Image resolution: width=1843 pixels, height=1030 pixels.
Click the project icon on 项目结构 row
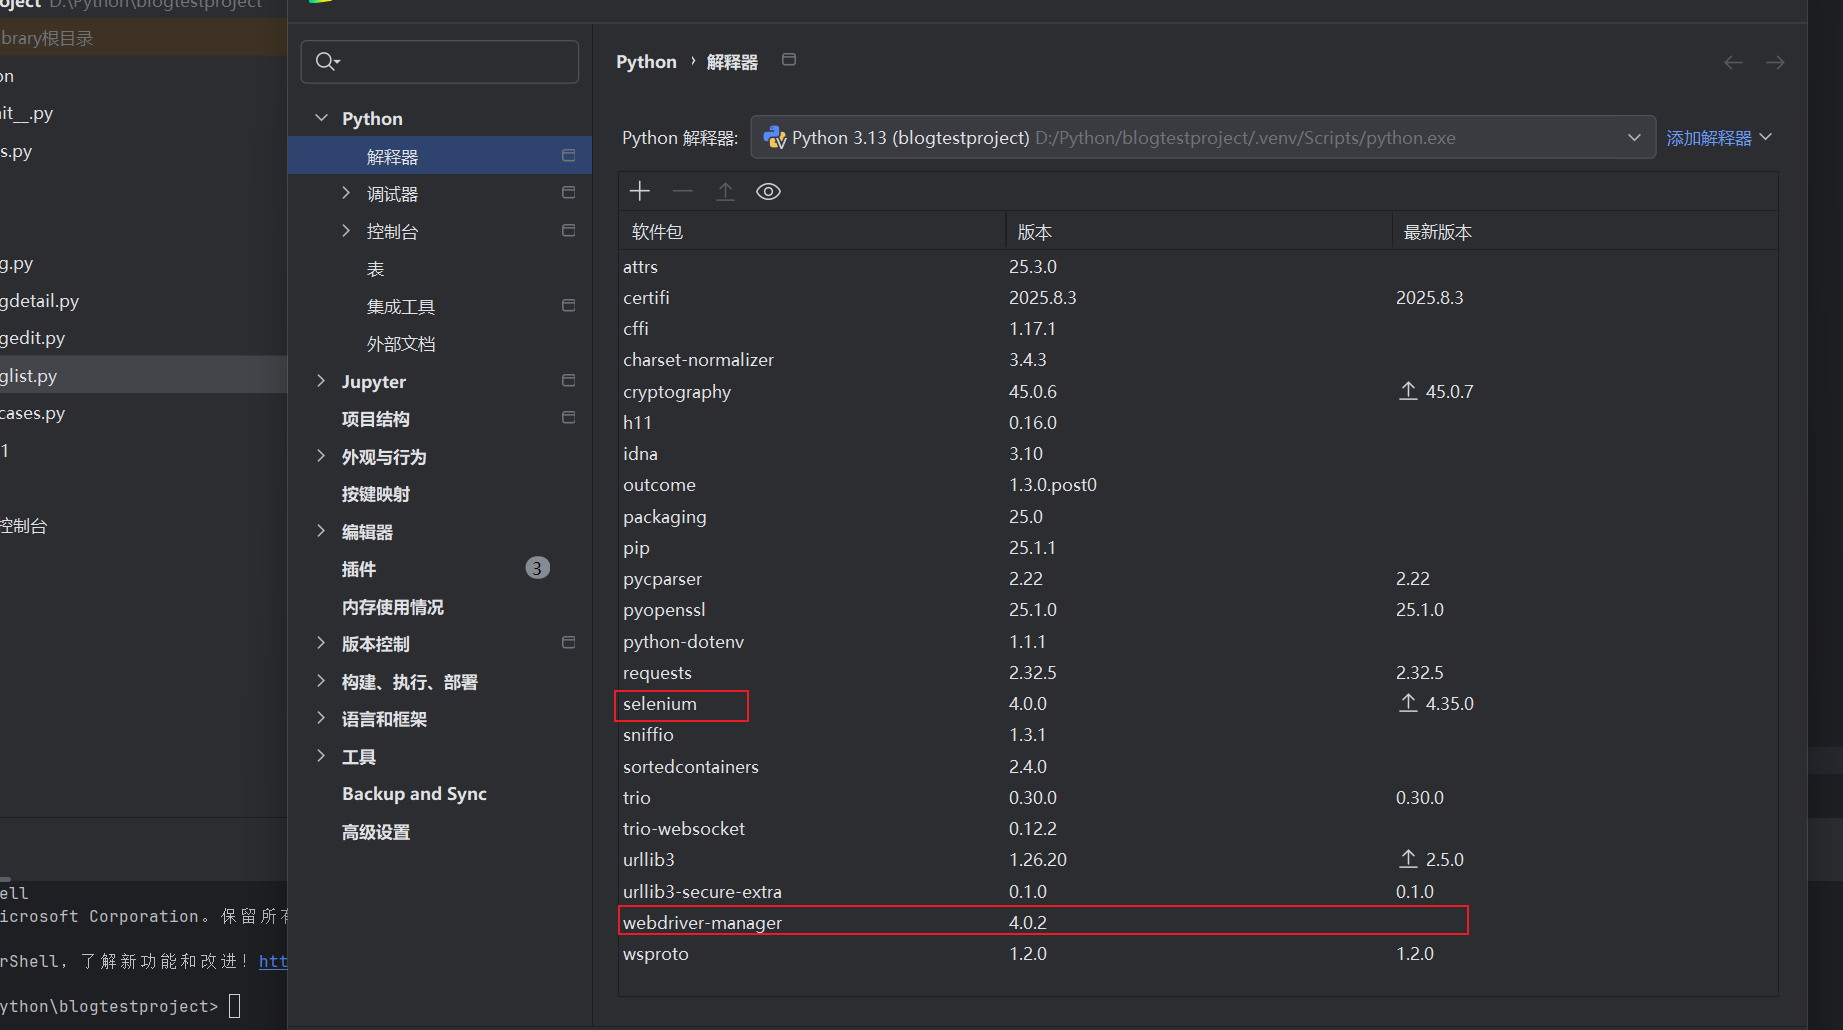click(569, 417)
